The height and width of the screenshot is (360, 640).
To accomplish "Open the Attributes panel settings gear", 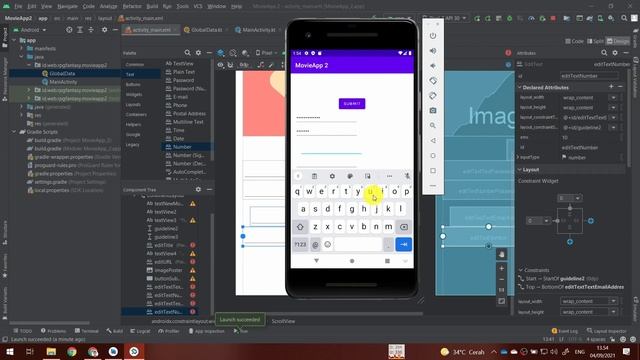I will 615,53.
